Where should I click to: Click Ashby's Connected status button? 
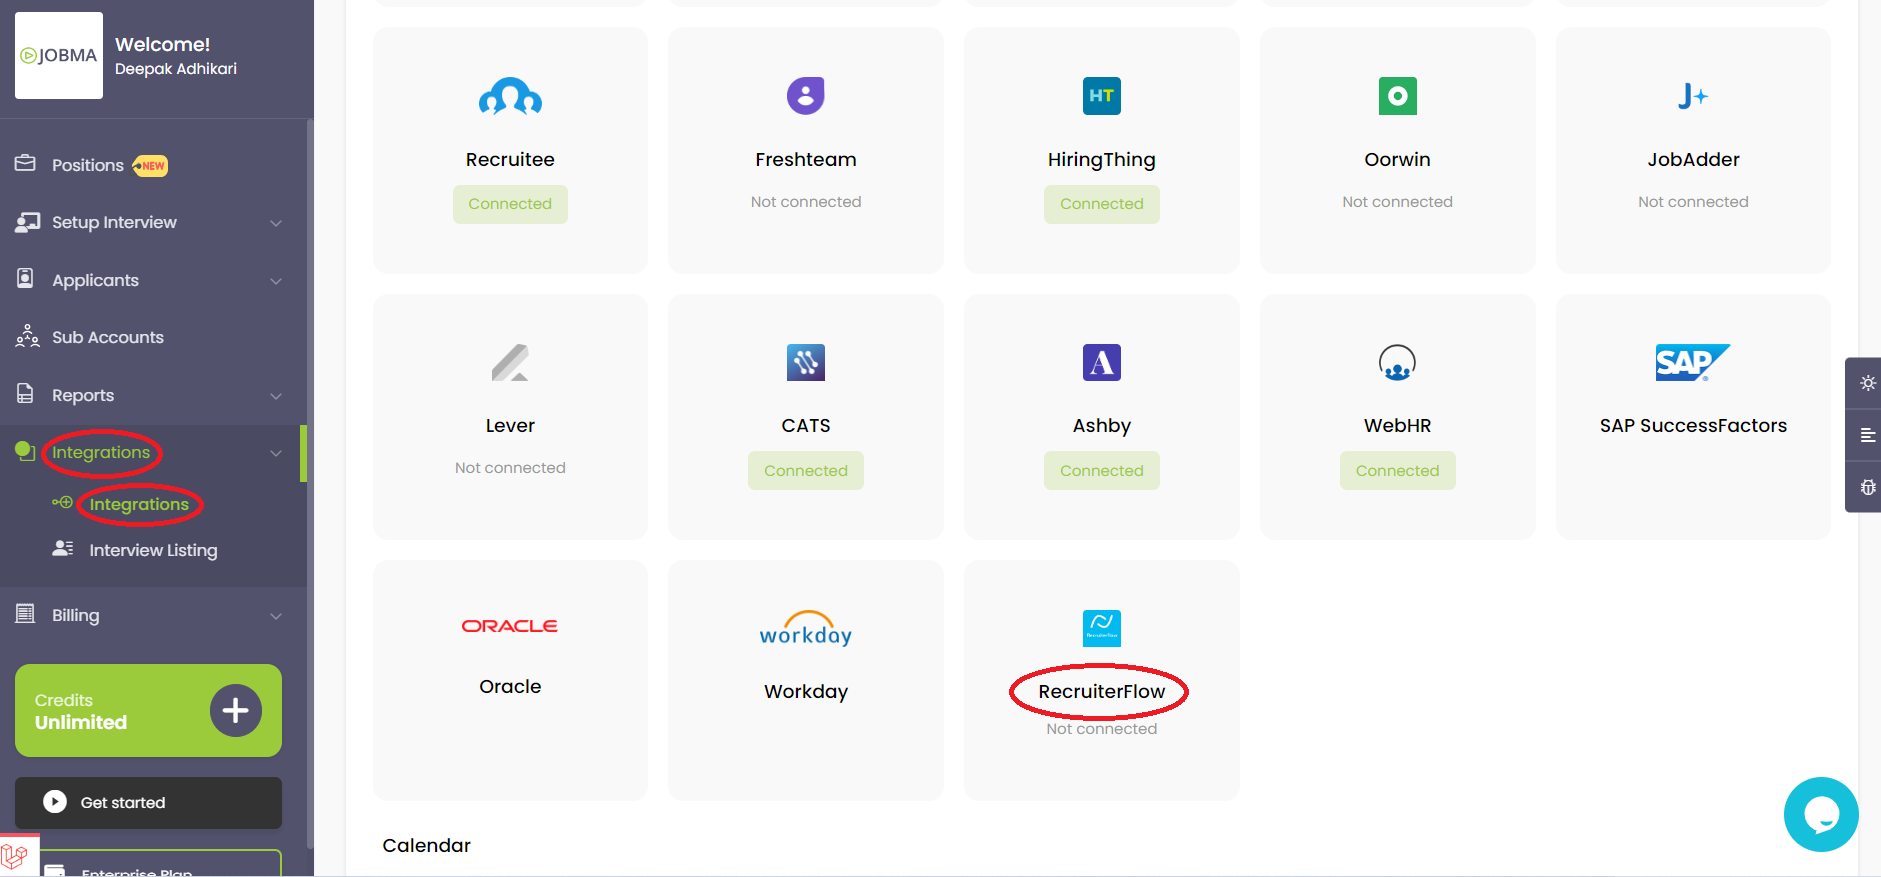click(x=1102, y=471)
